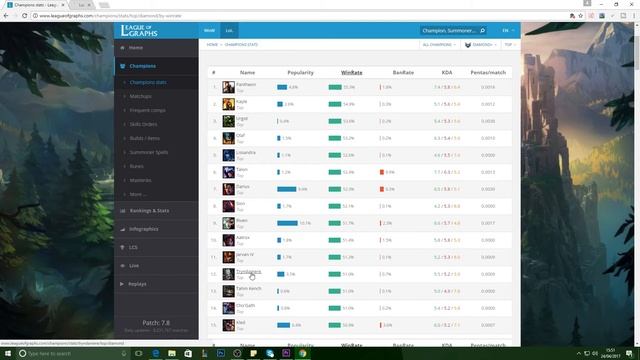The height and width of the screenshot is (360, 640).
Task: Open the Lissandra name link
Action: click(246, 153)
